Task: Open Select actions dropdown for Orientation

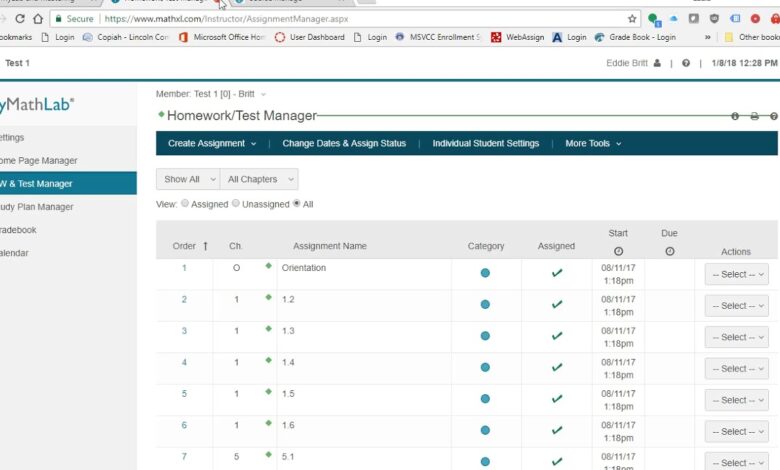Action: [x=737, y=274]
